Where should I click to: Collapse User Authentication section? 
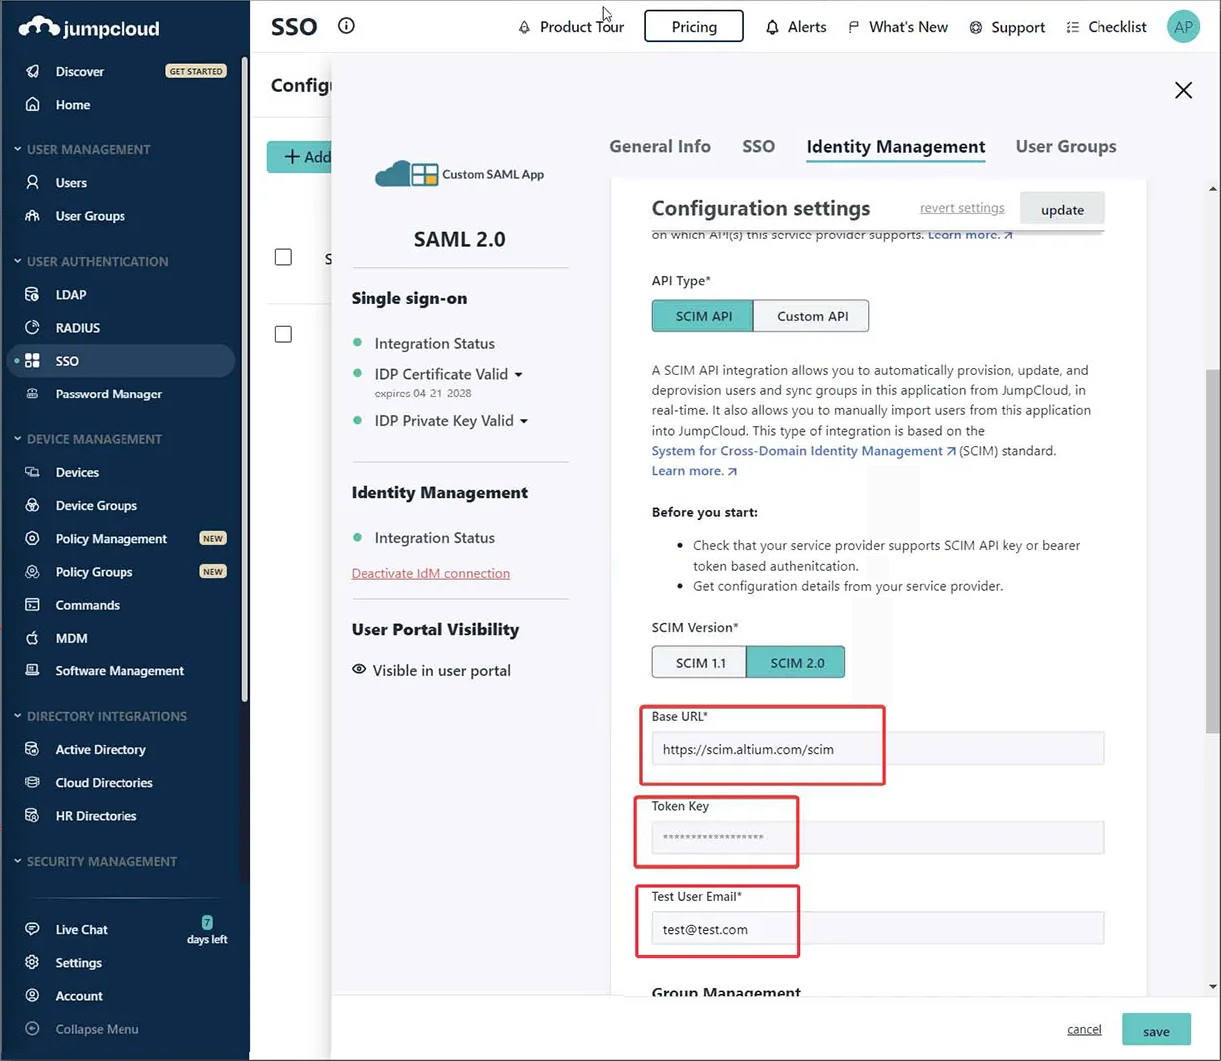click(x=17, y=261)
